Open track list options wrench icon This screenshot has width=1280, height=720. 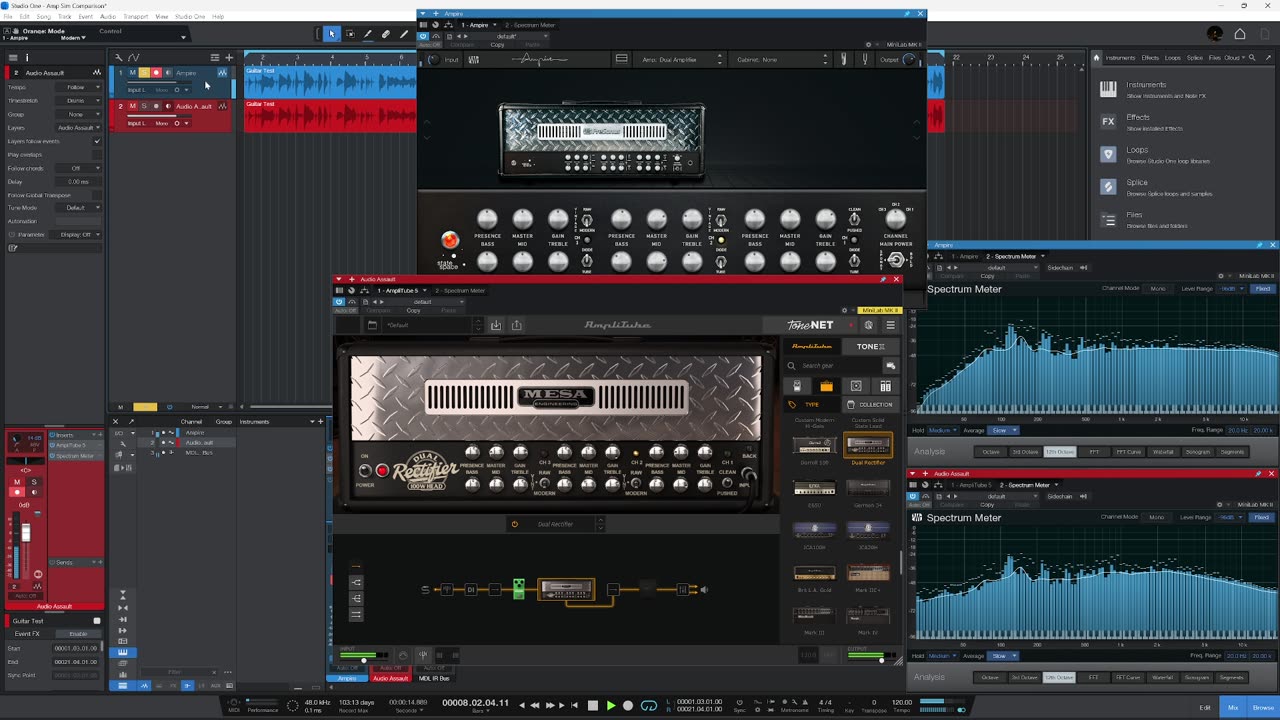pos(118,57)
